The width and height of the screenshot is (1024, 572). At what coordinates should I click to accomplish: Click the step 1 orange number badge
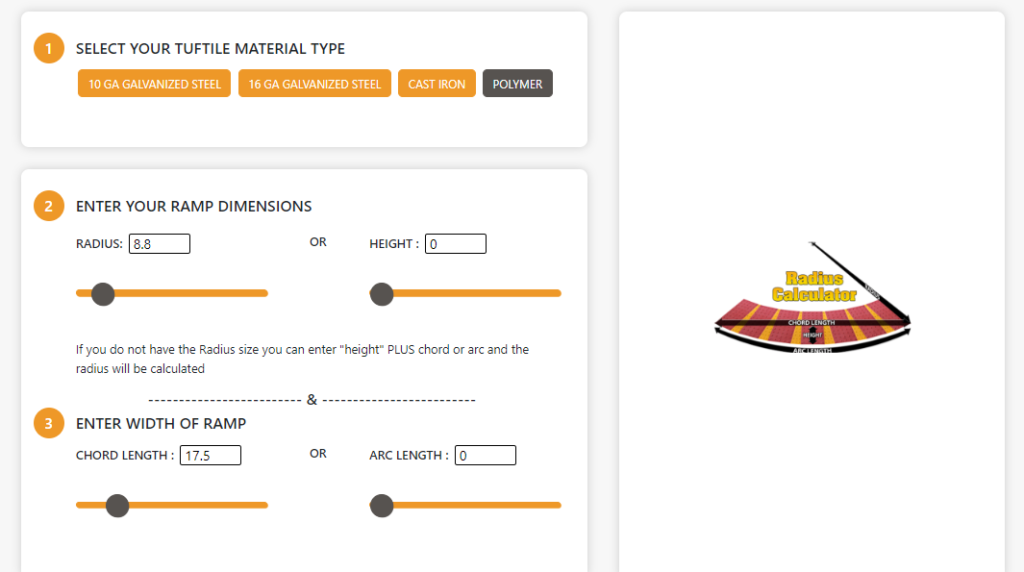[x=49, y=48]
